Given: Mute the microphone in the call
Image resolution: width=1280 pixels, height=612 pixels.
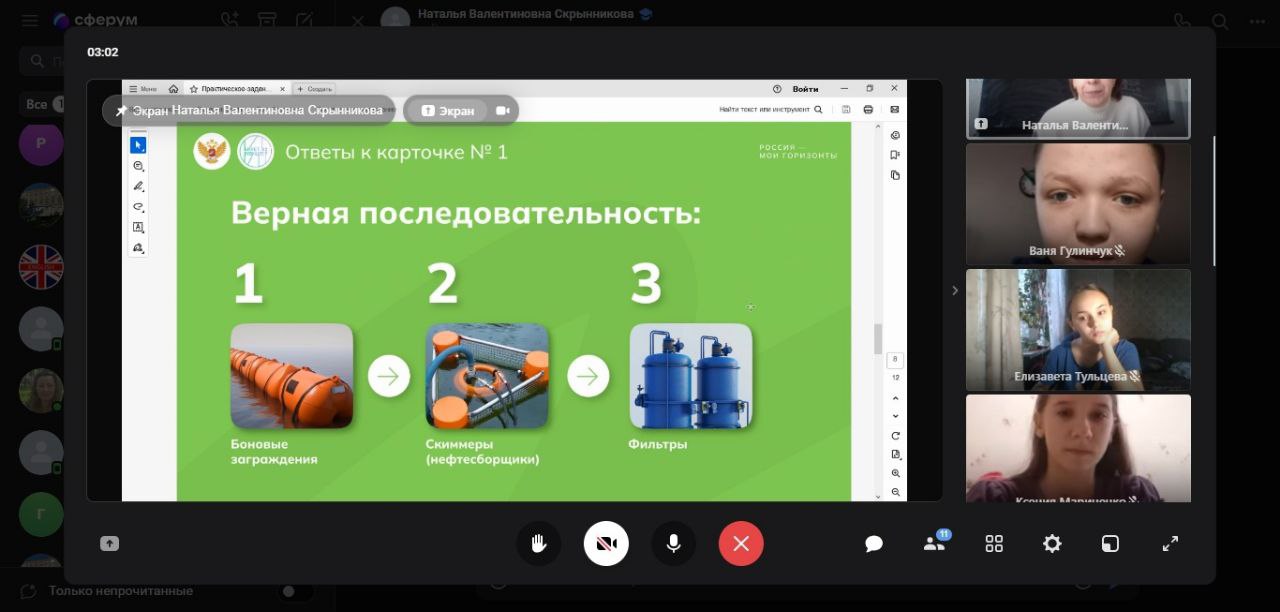Looking at the screenshot, I should [674, 544].
